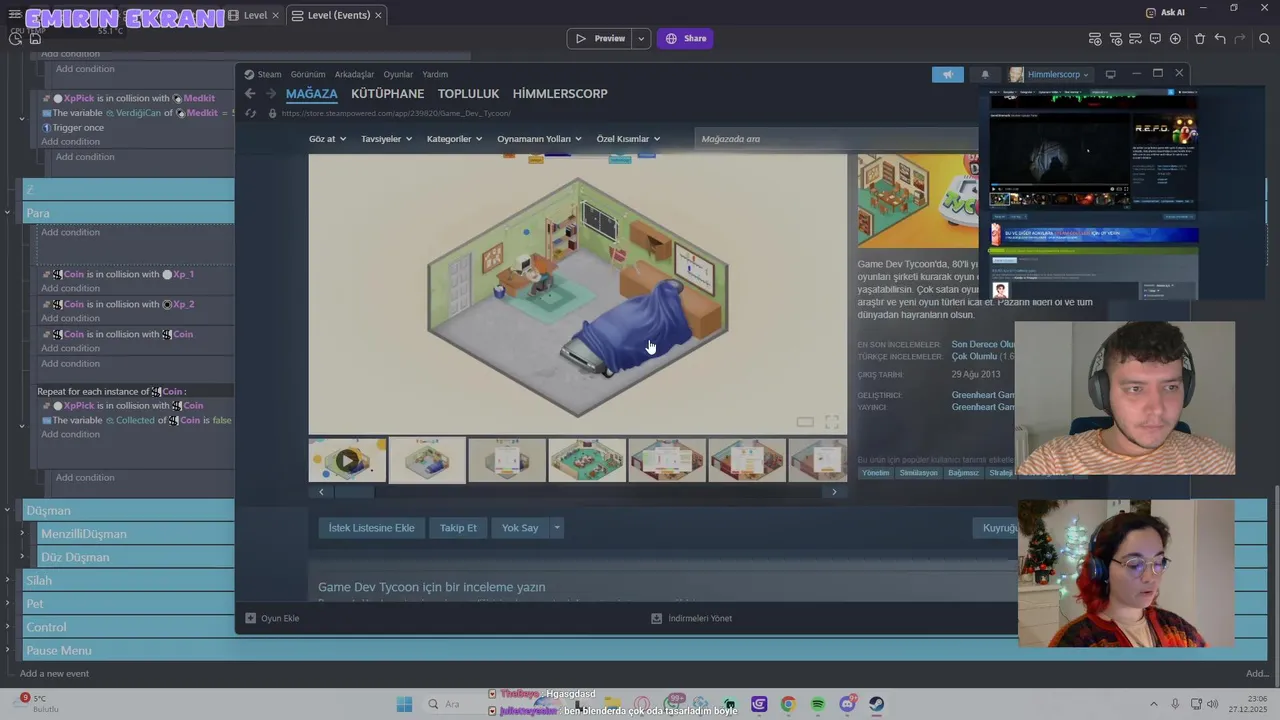
Task: Navigate forward in Steam browser
Action: [270, 94]
